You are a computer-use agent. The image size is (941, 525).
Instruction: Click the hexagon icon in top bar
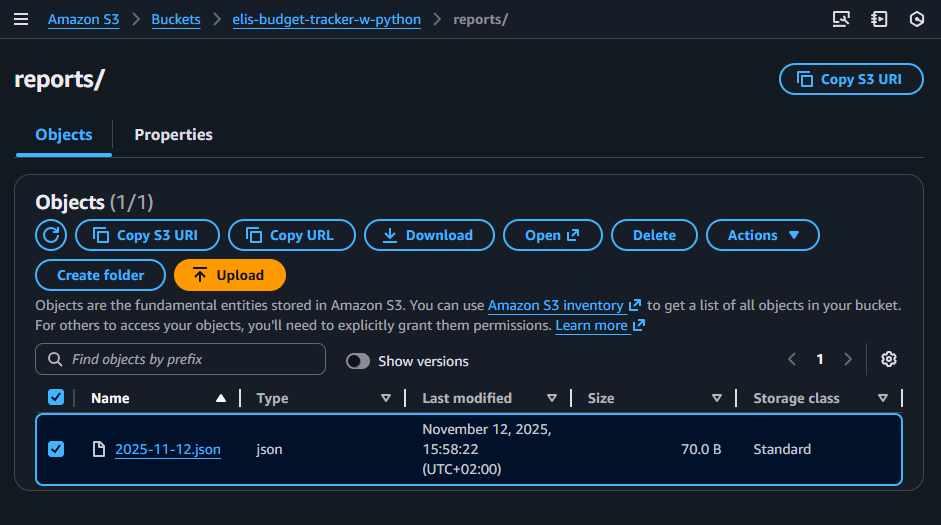pos(916,19)
